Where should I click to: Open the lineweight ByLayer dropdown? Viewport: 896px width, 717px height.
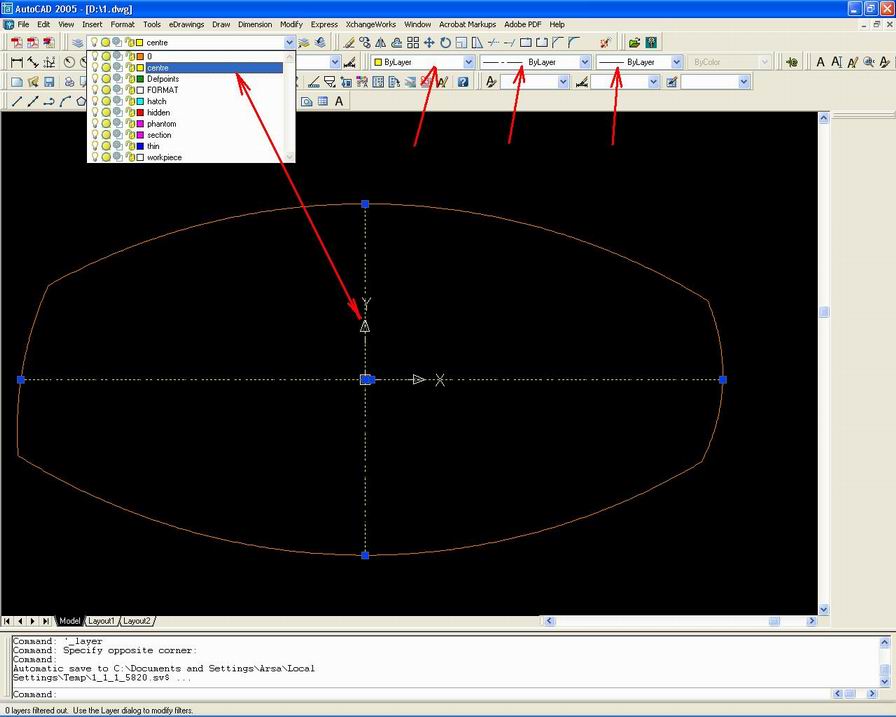click(x=676, y=62)
